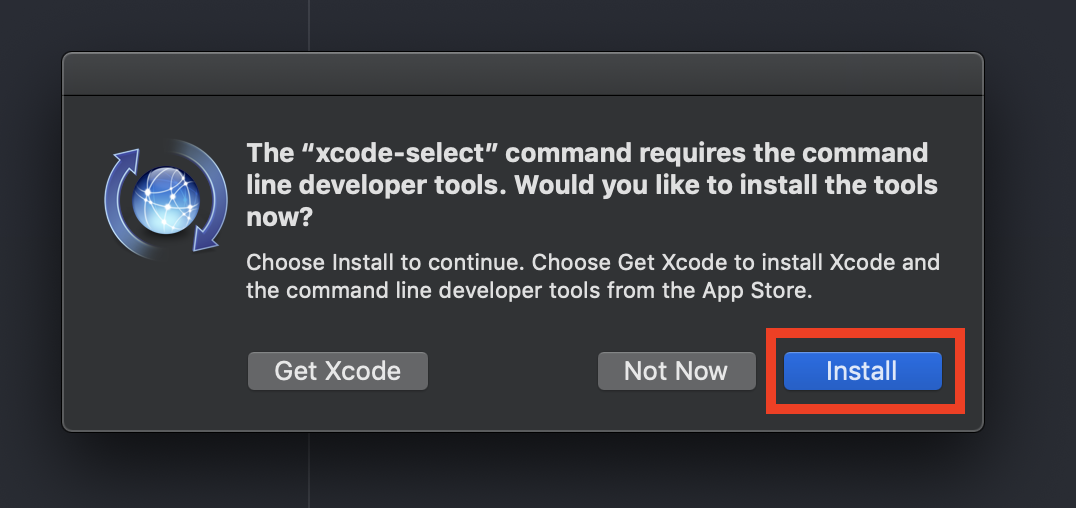1076x508 pixels.
Task: Click the vertical divider line below the dialog
Action: click(x=309, y=470)
